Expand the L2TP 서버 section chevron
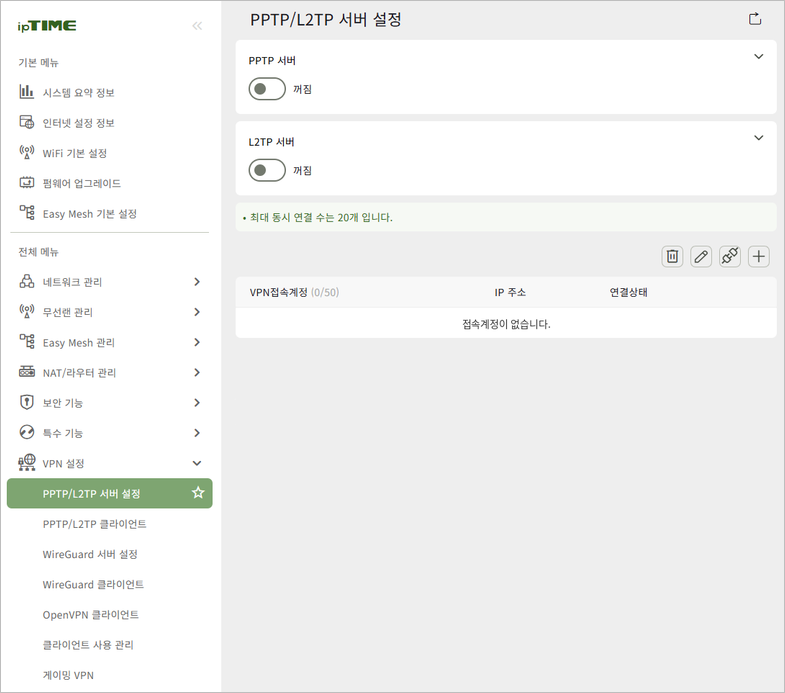This screenshot has width=785, height=693. pyautogui.click(x=758, y=138)
